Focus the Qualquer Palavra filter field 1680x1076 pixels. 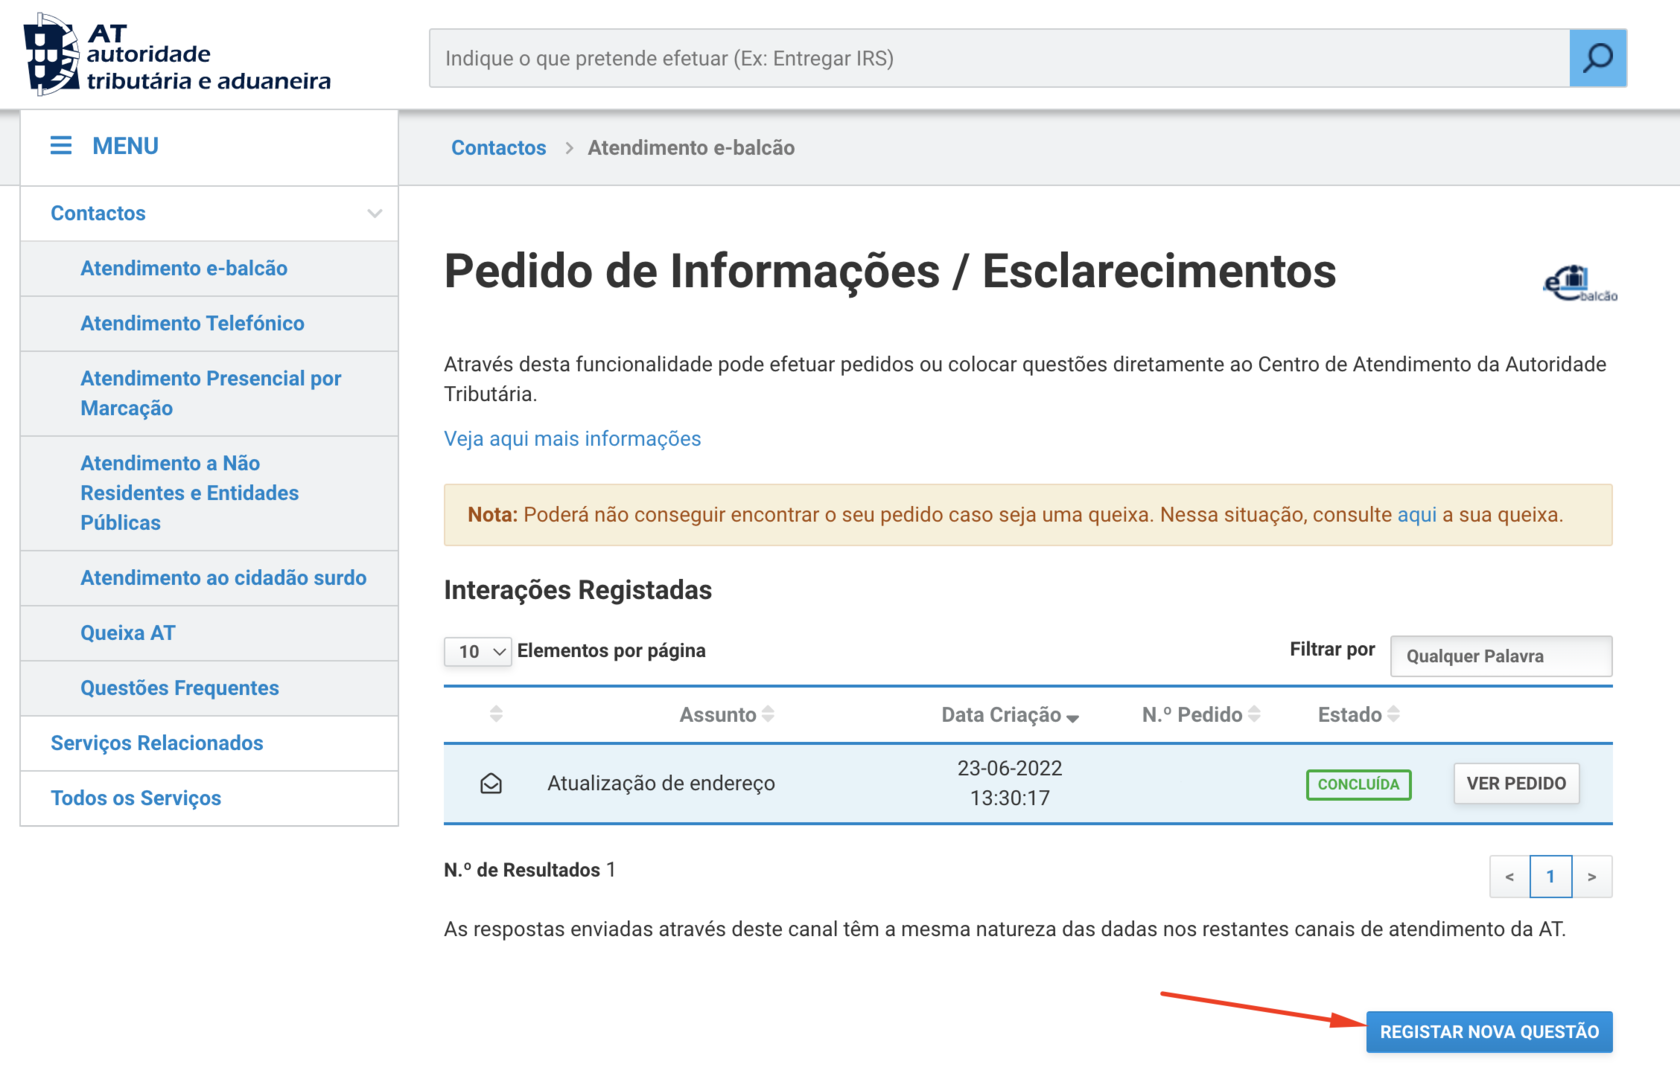1500,657
